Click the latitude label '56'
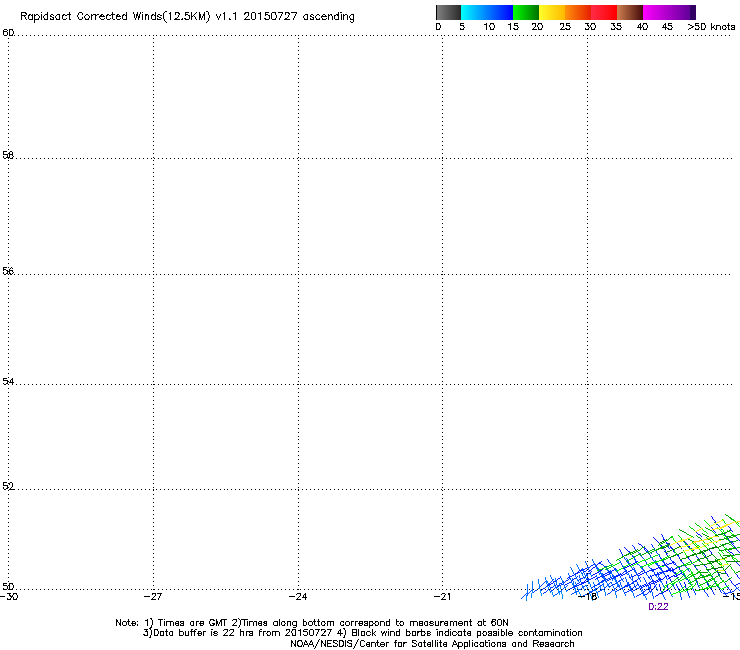This screenshot has height=650, width=740. pos(8,271)
